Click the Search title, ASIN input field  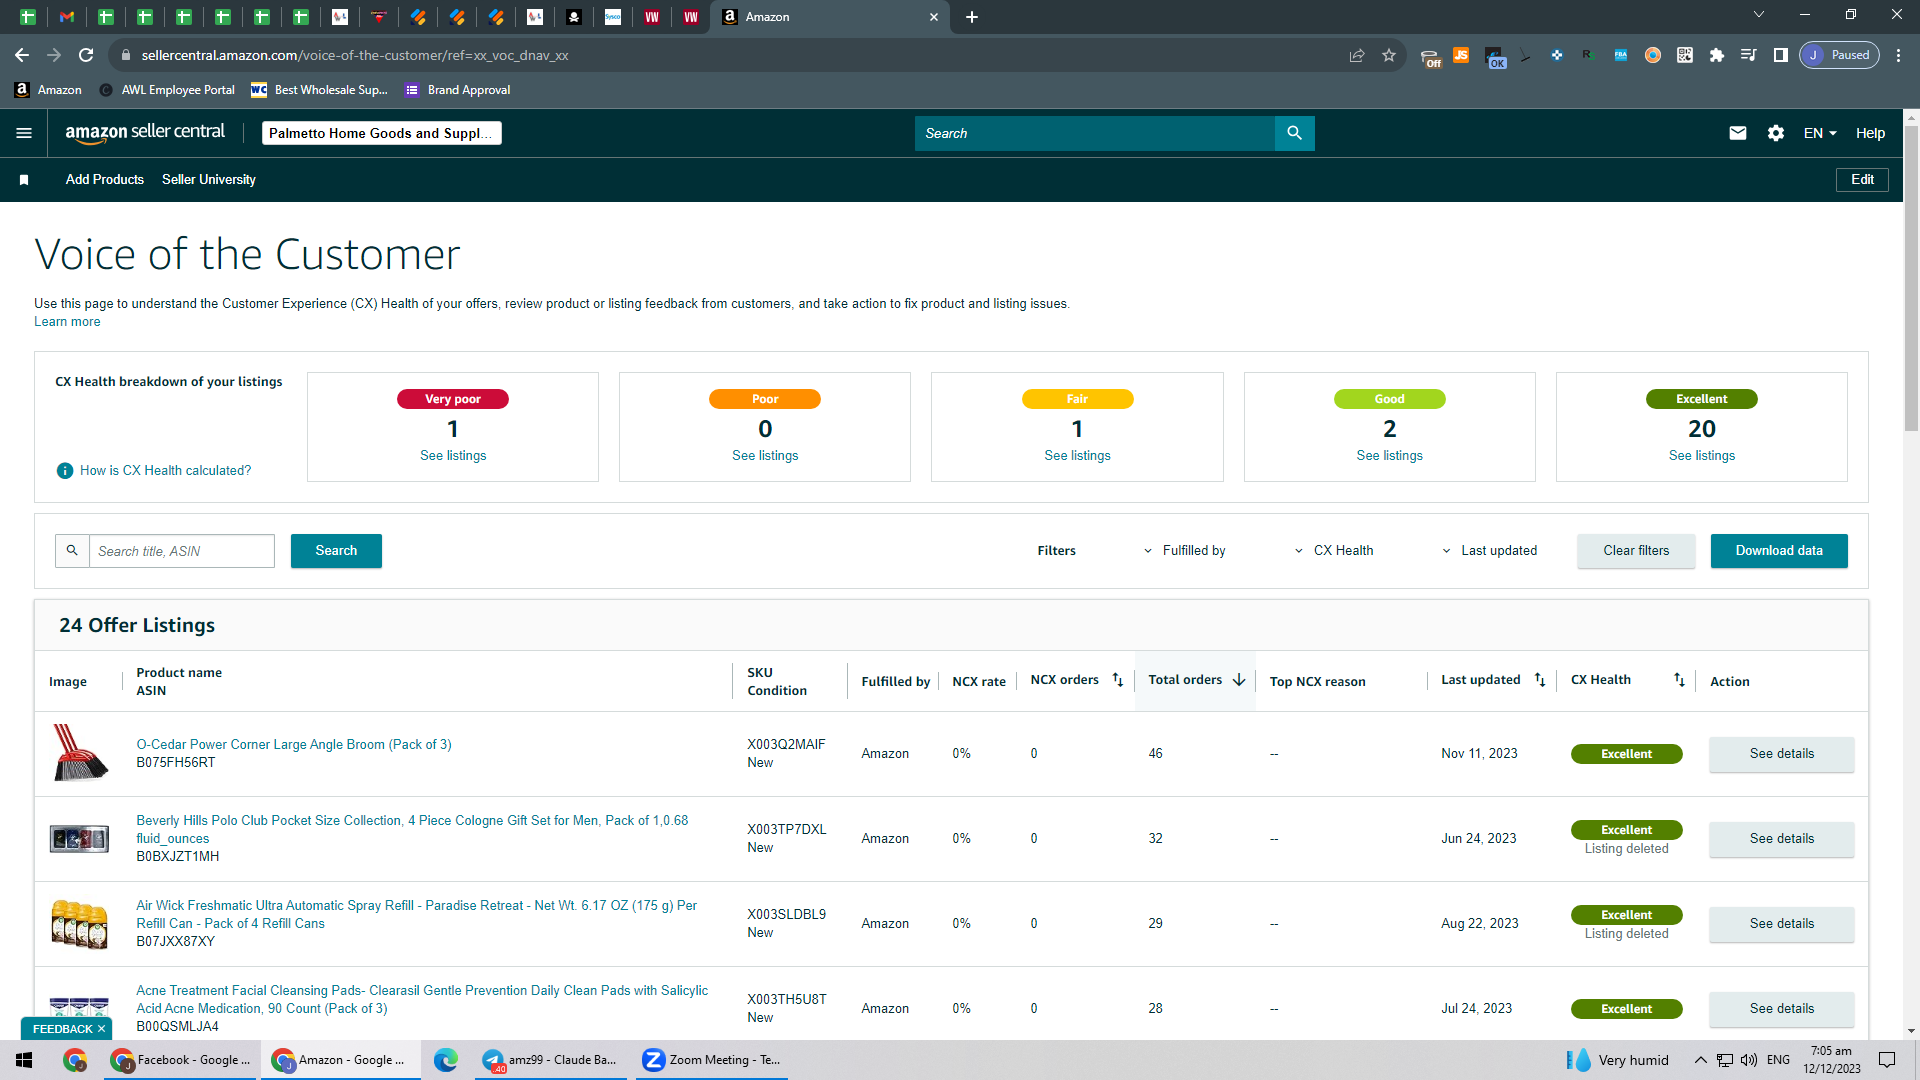pyautogui.click(x=182, y=551)
